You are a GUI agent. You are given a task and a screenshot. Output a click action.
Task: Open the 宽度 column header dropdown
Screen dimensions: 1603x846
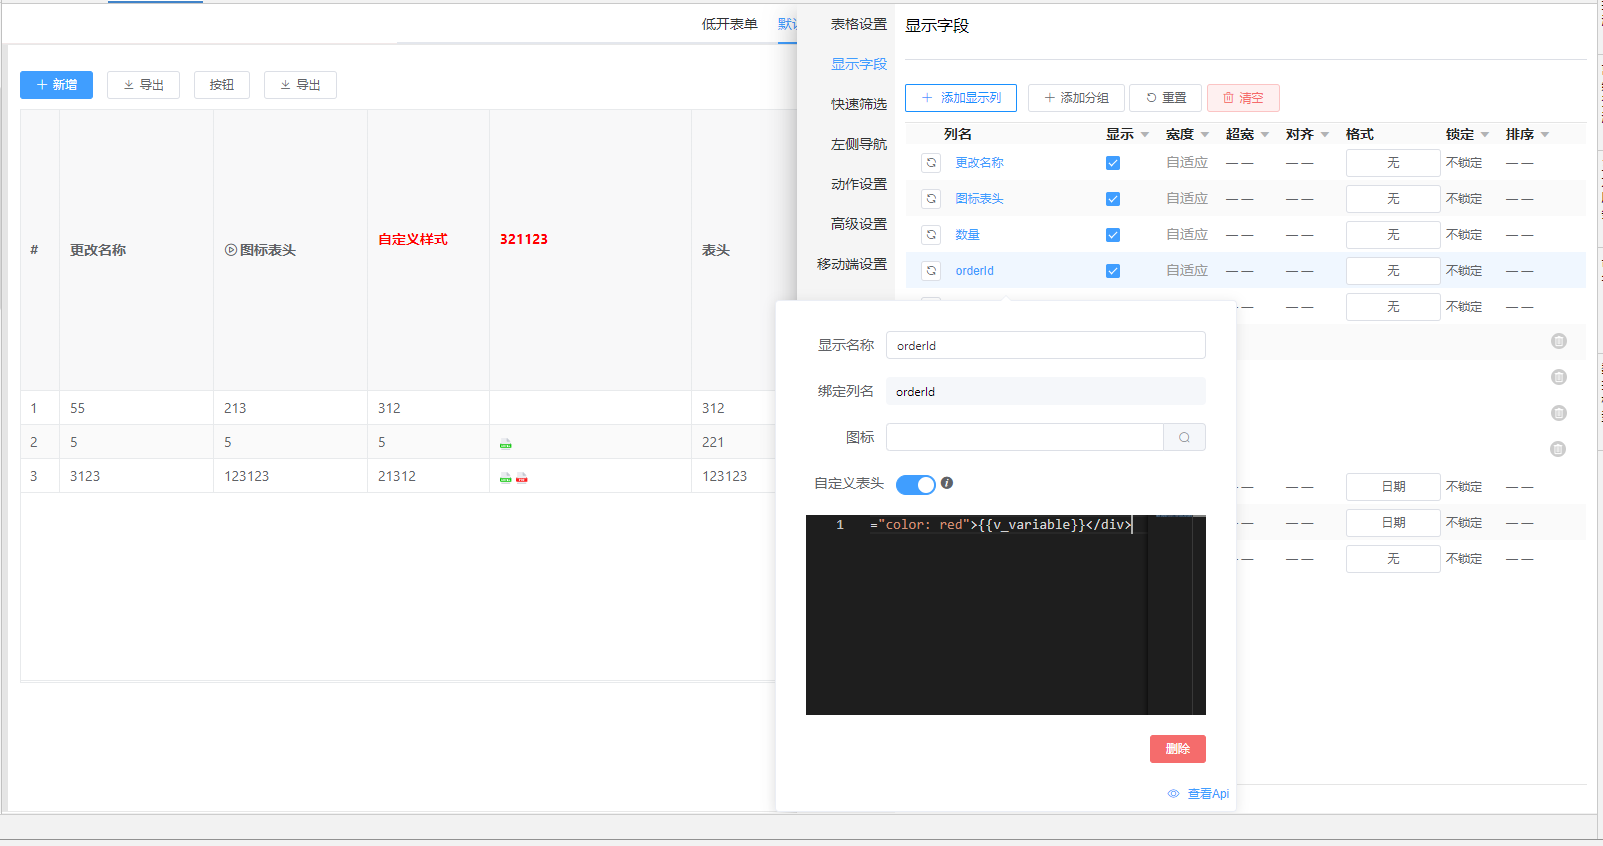click(1205, 135)
